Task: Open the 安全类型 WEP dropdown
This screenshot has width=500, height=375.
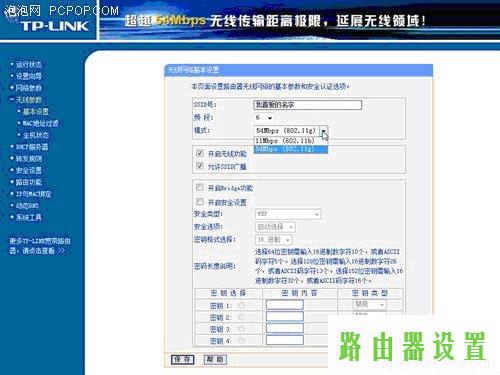Action: (x=288, y=214)
